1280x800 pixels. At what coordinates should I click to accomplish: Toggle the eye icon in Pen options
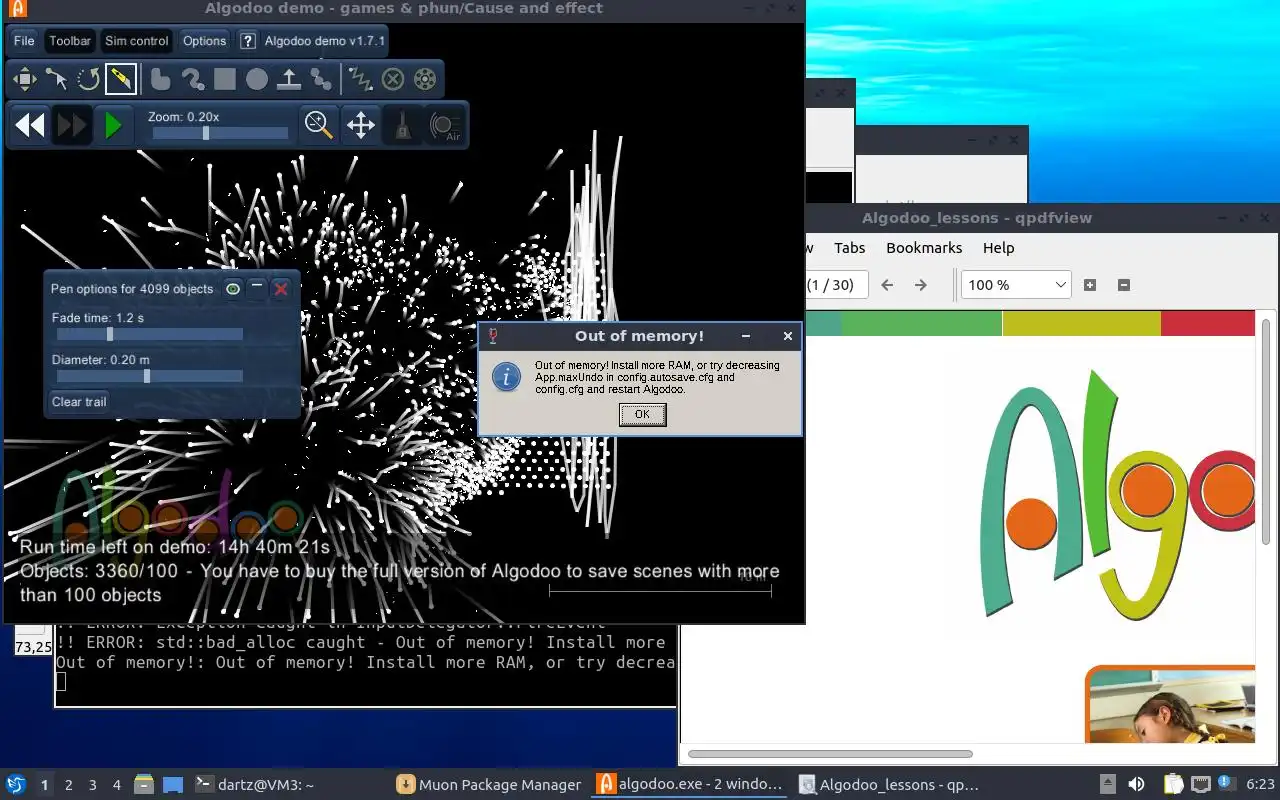point(233,289)
